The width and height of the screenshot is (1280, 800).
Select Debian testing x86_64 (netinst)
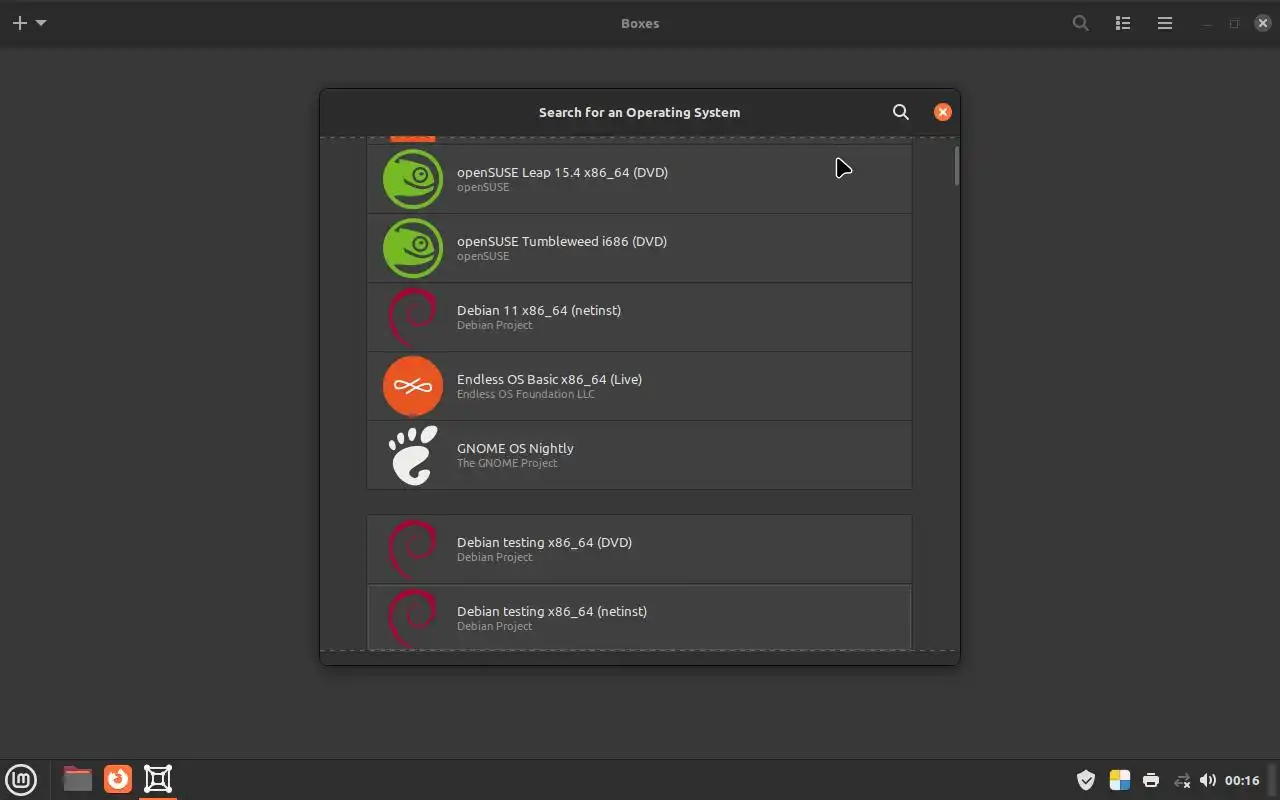(x=639, y=617)
